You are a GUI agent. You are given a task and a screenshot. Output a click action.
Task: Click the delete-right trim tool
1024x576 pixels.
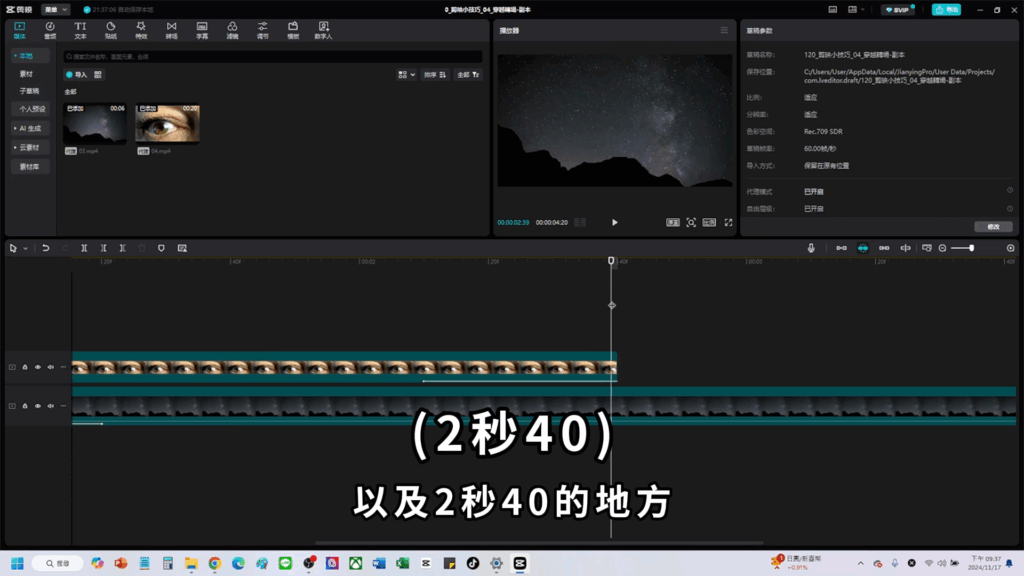122,248
